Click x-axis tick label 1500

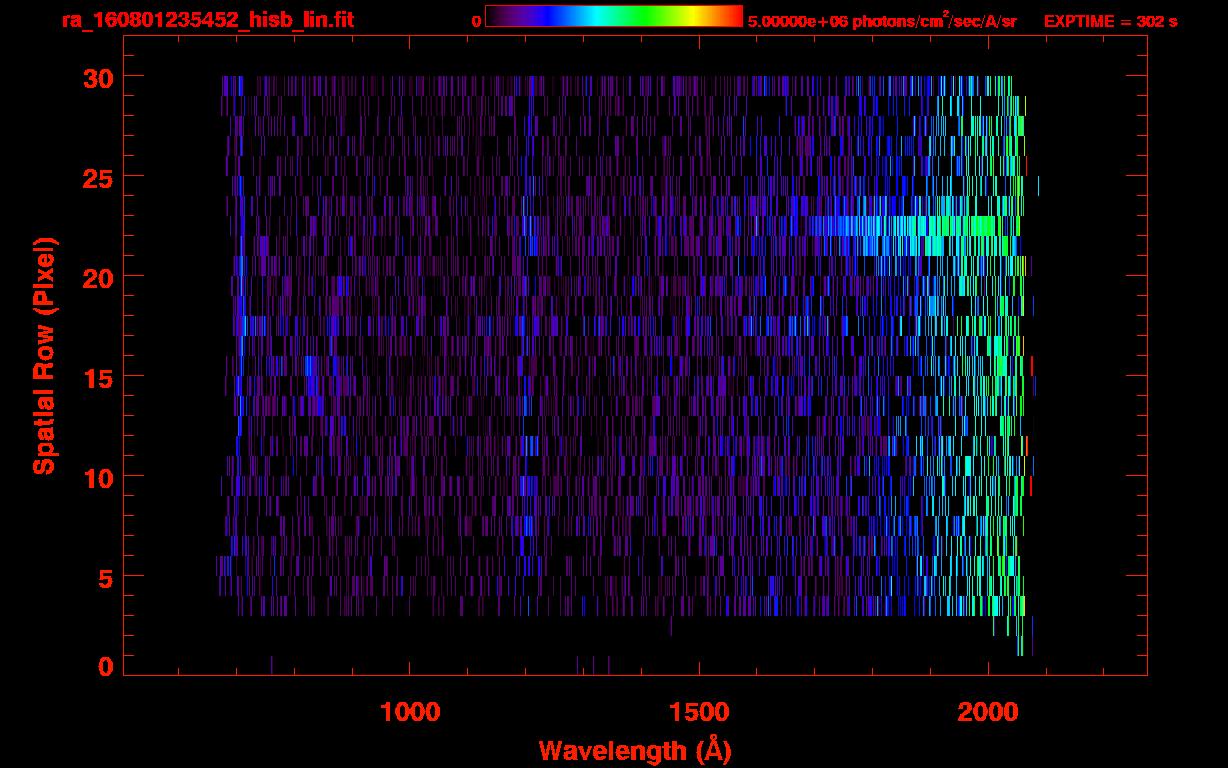[699, 712]
